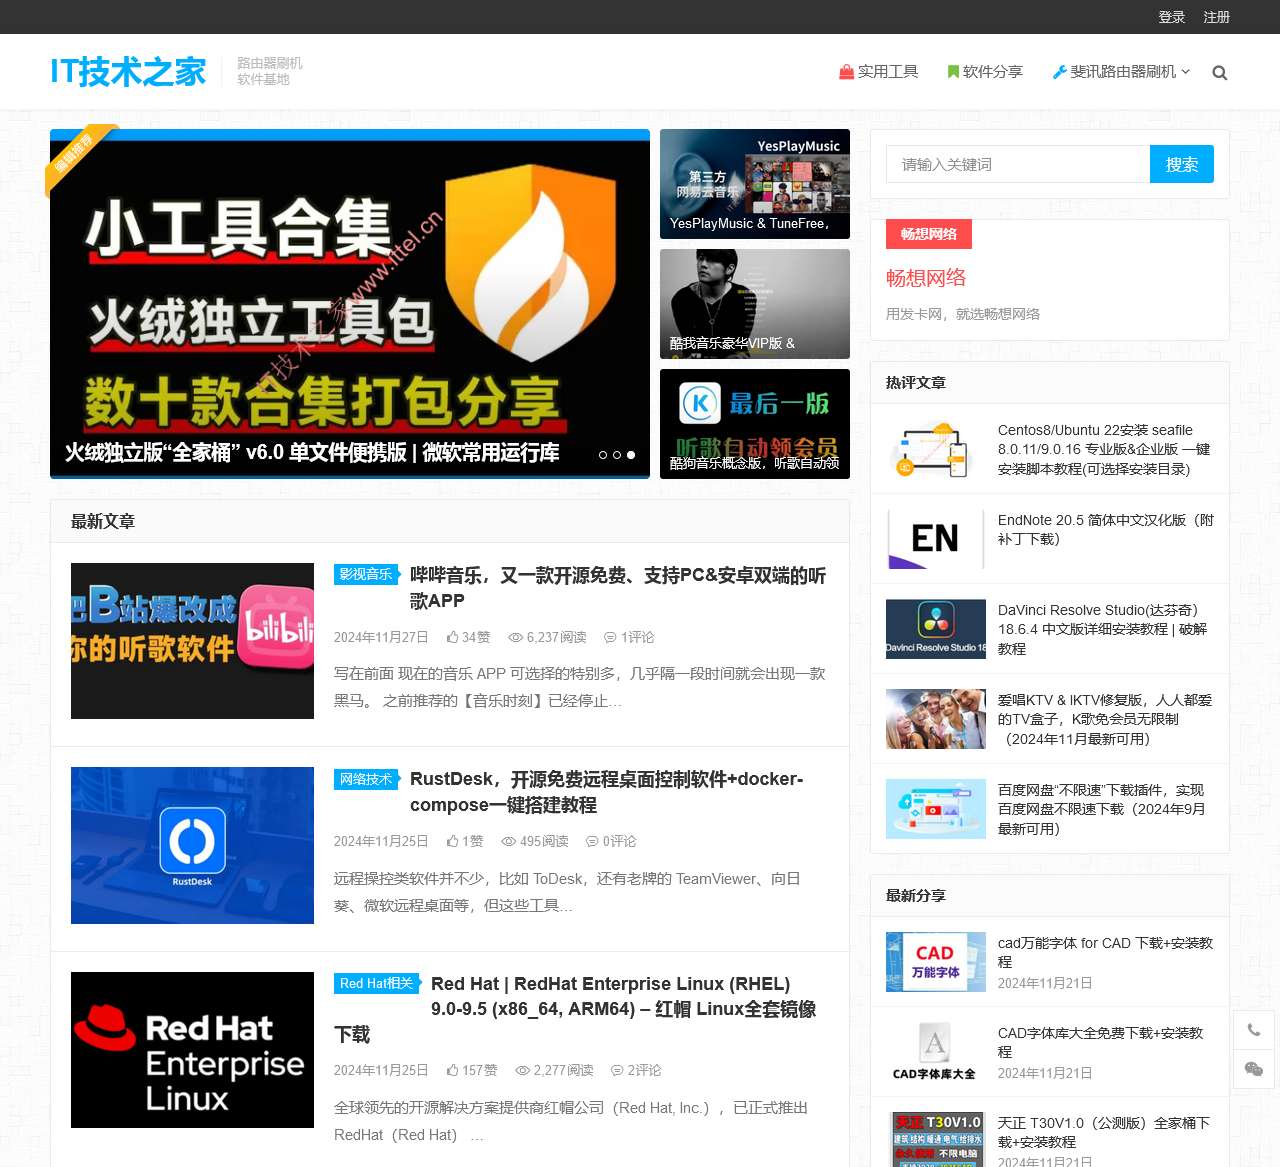Click the 百度网盘 article thumbnail
The height and width of the screenshot is (1167, 1280).
click(936, 809)
